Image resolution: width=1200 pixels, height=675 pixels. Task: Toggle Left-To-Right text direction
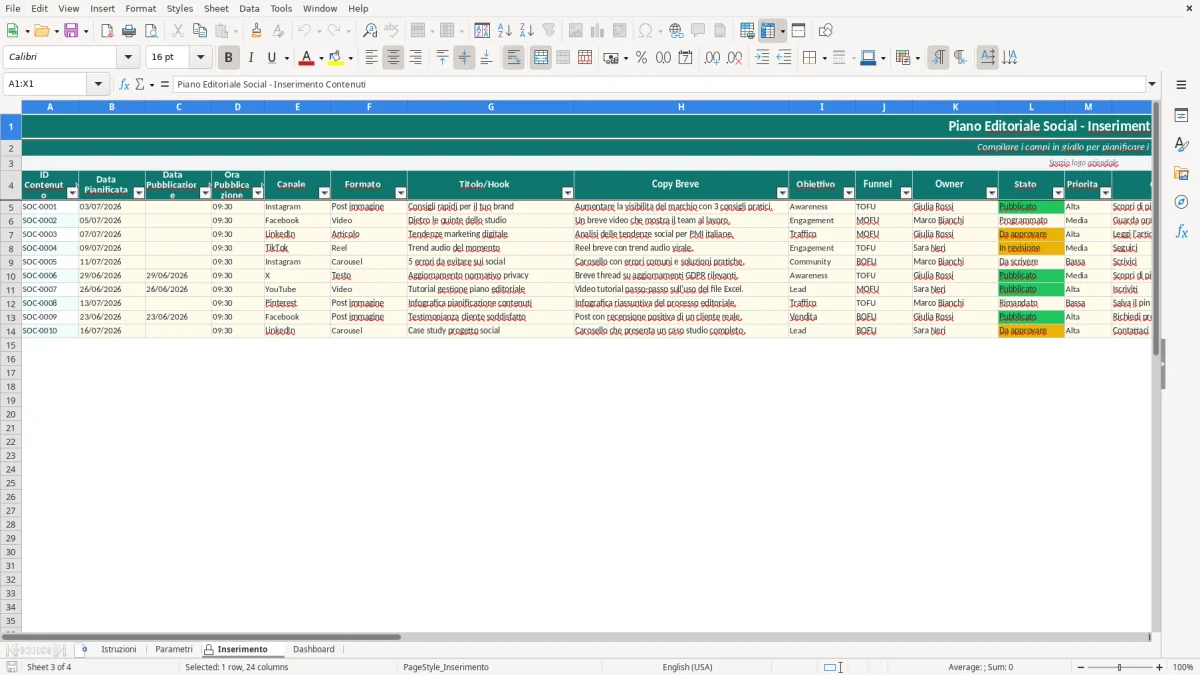pyautogui.click(x=937, y=58)
